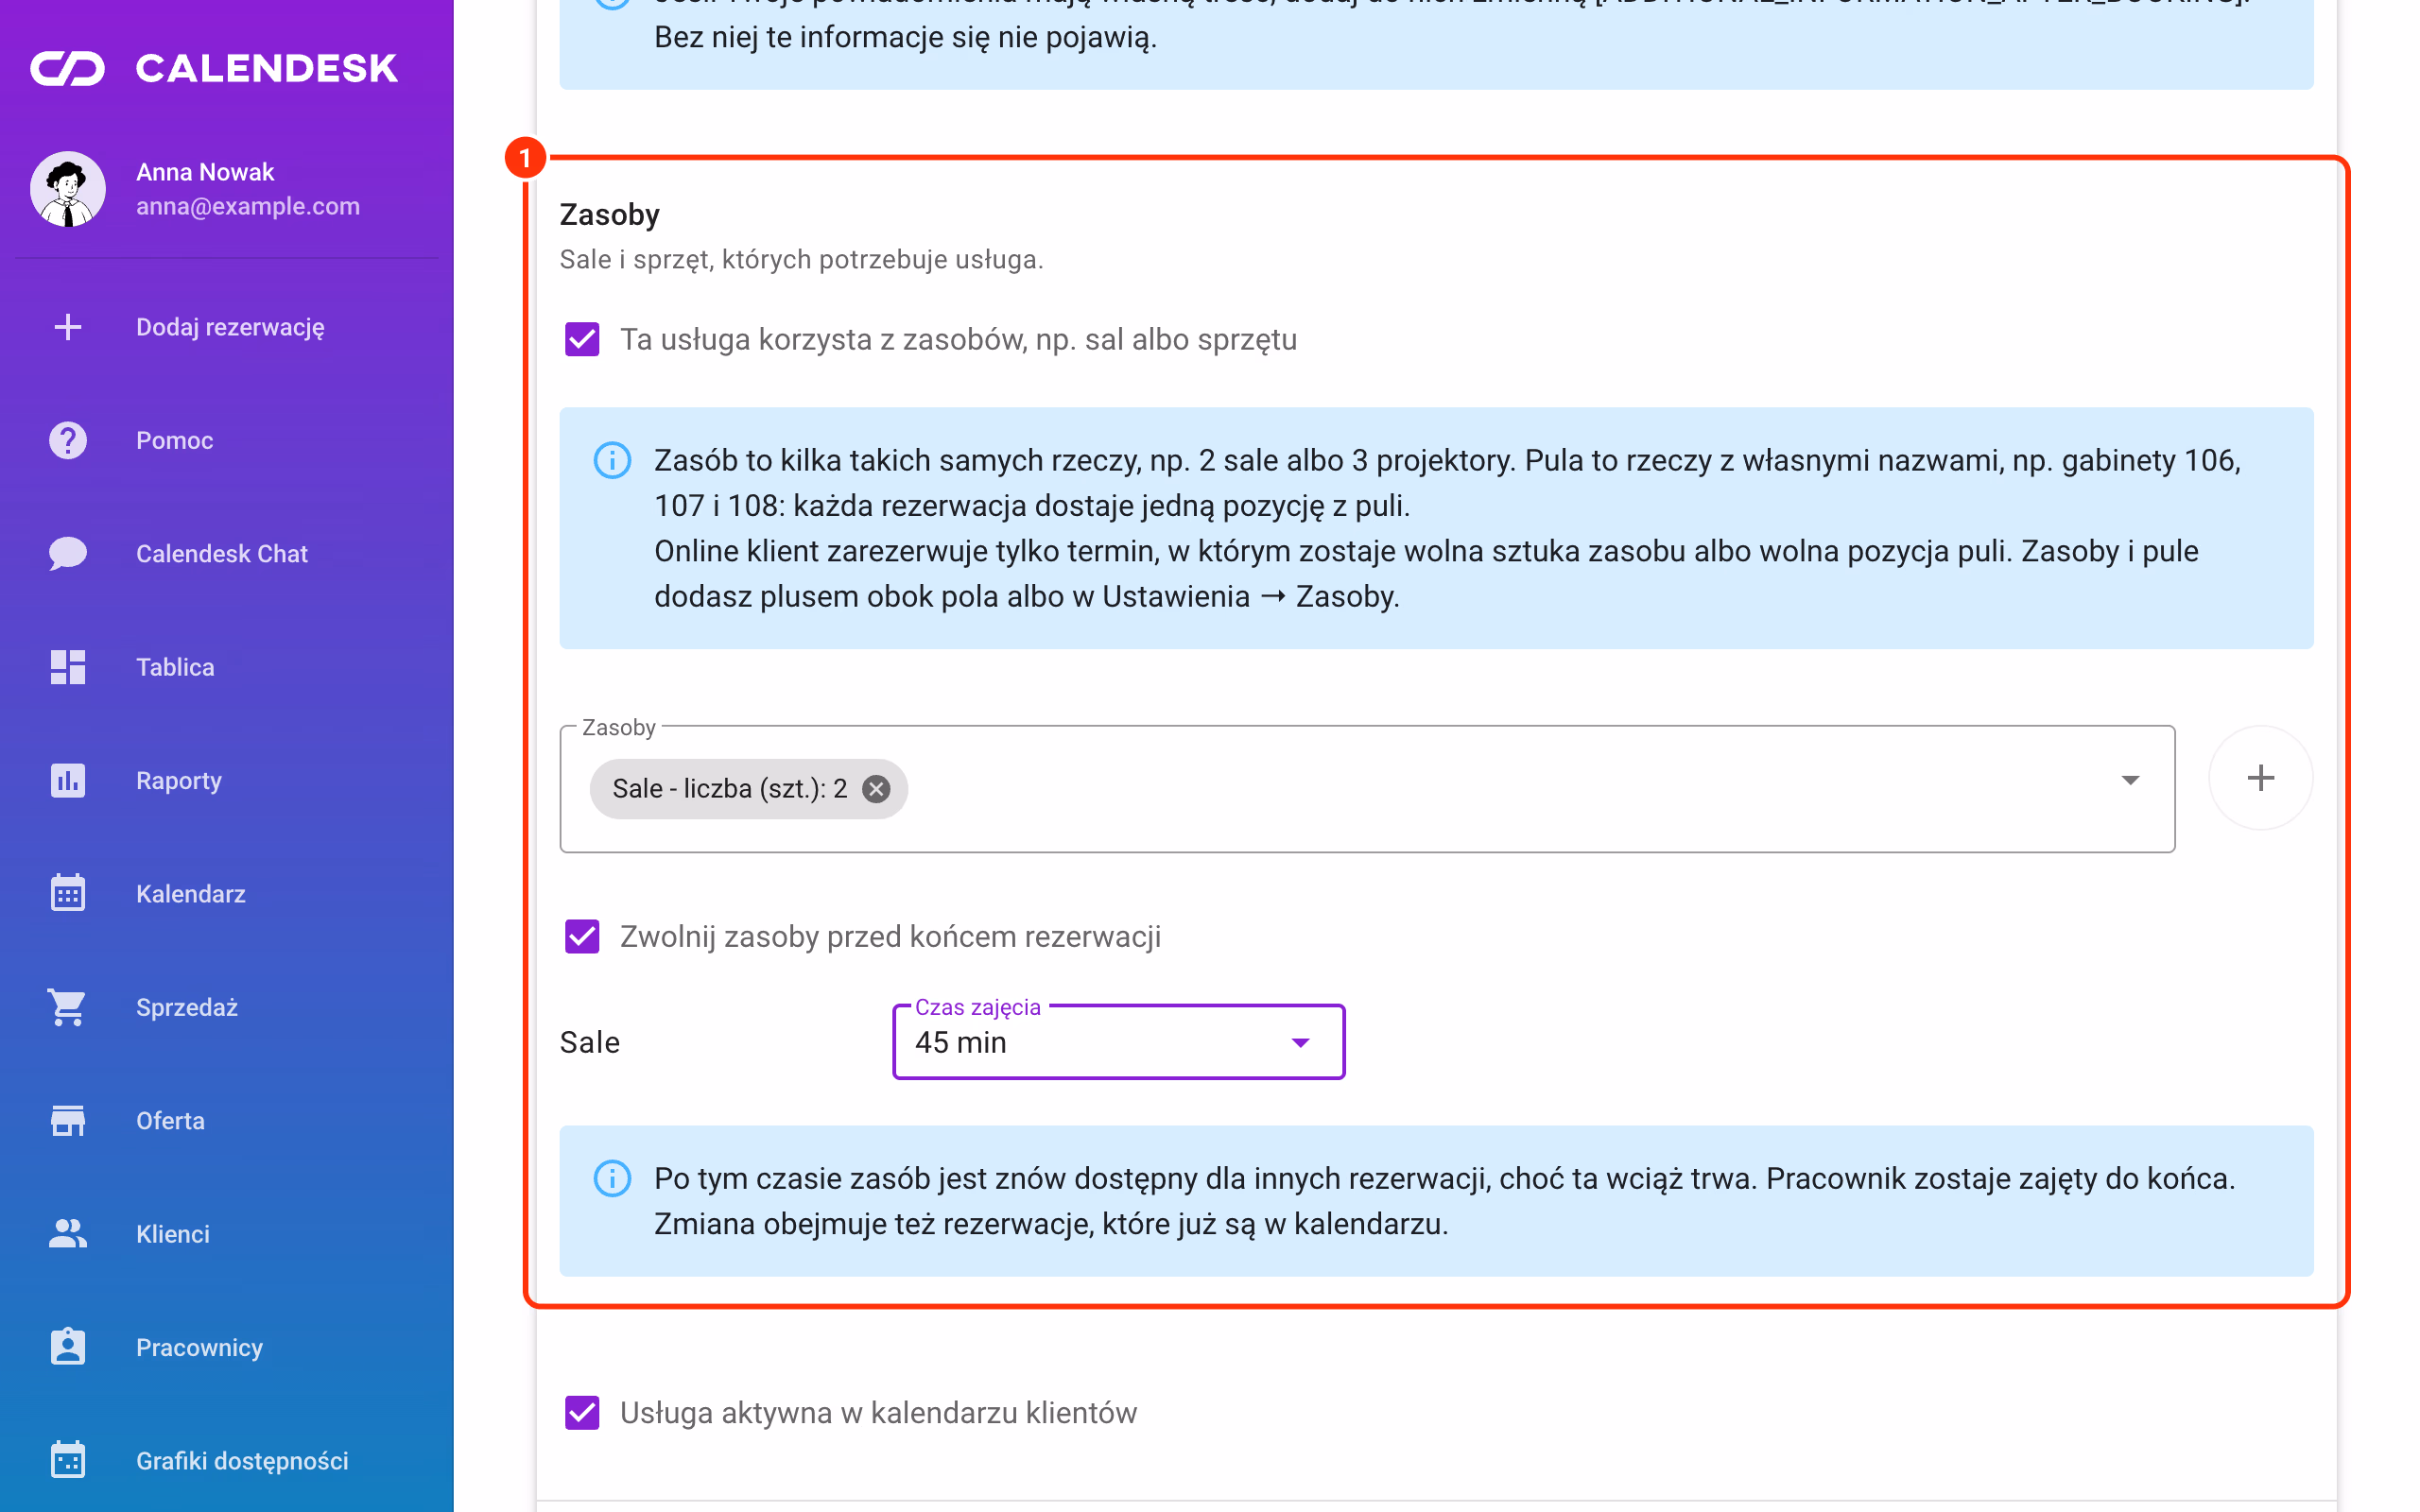Click the CALENDESK brand name
2420x1512 pixels.
click(266, 69)
